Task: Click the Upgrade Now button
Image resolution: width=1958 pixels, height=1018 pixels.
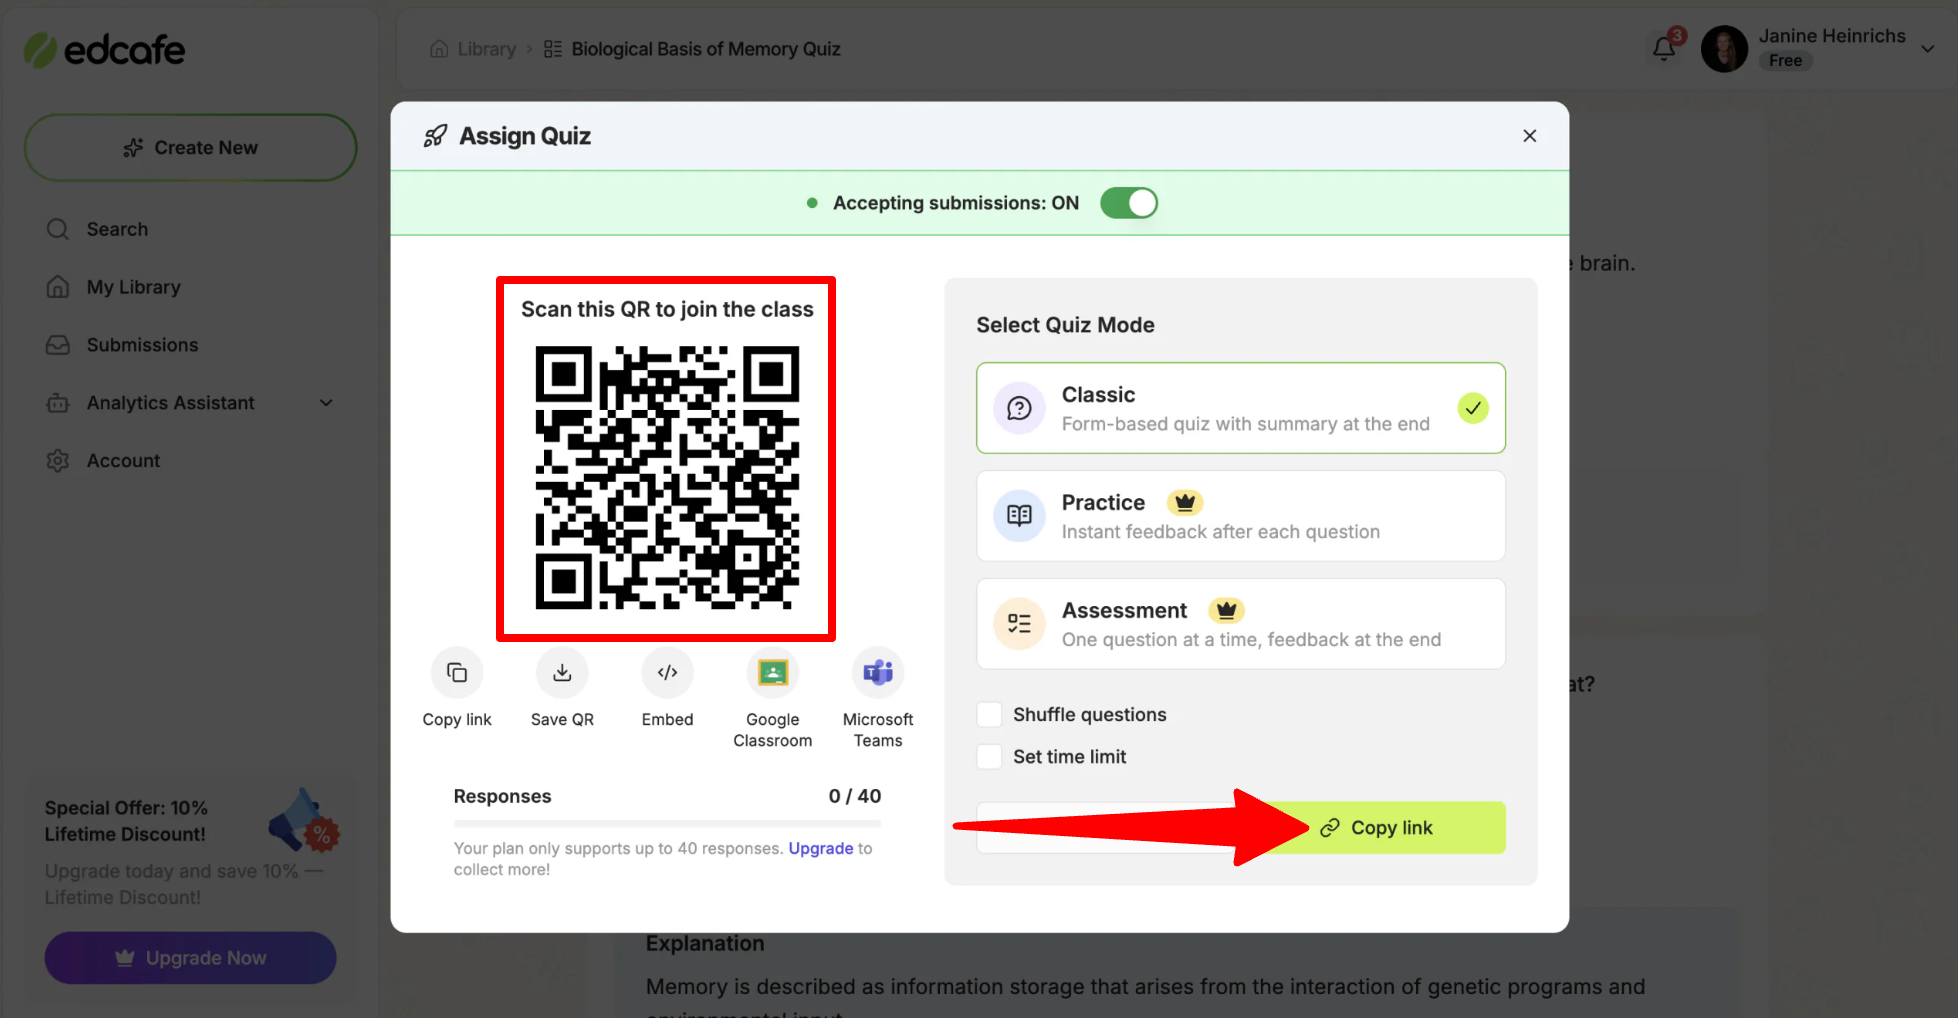Action: click(190, 958)
